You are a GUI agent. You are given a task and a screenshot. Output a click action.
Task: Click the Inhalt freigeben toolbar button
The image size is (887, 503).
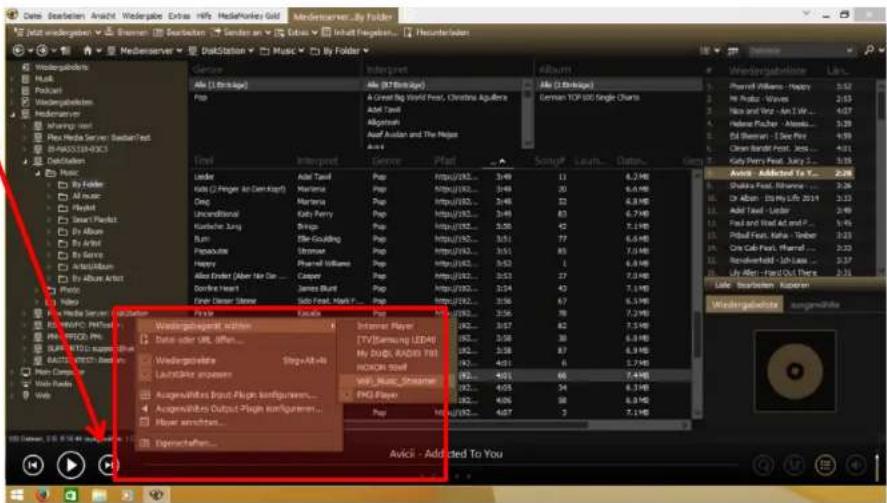coord(359,33)
